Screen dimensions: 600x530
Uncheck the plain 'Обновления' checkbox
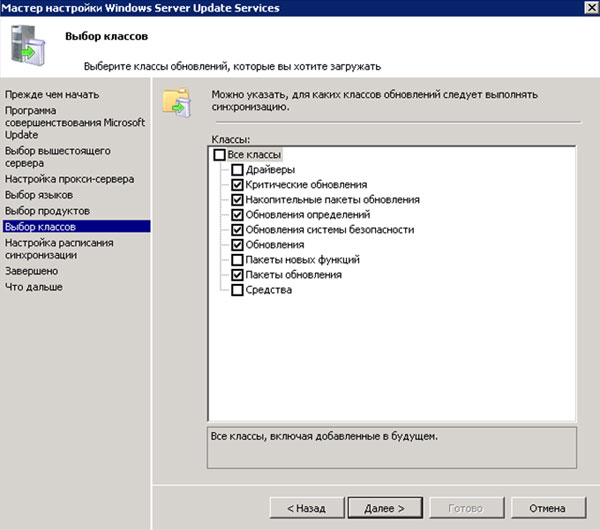coord(237,245)
